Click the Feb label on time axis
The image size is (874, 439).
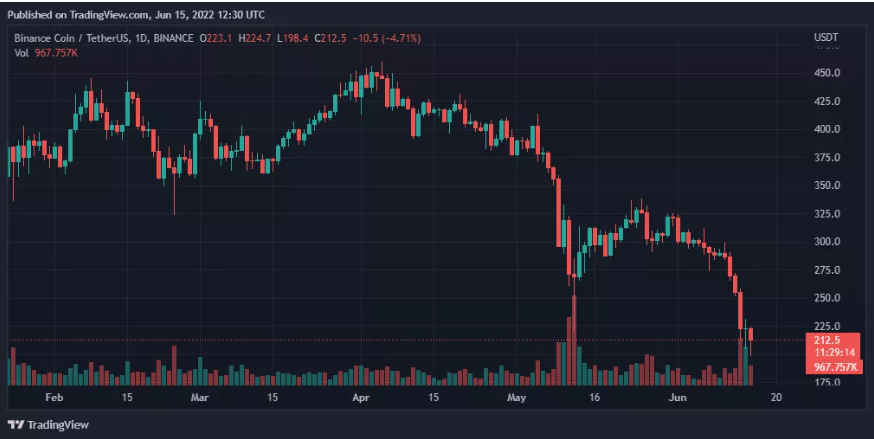point(56,397)
